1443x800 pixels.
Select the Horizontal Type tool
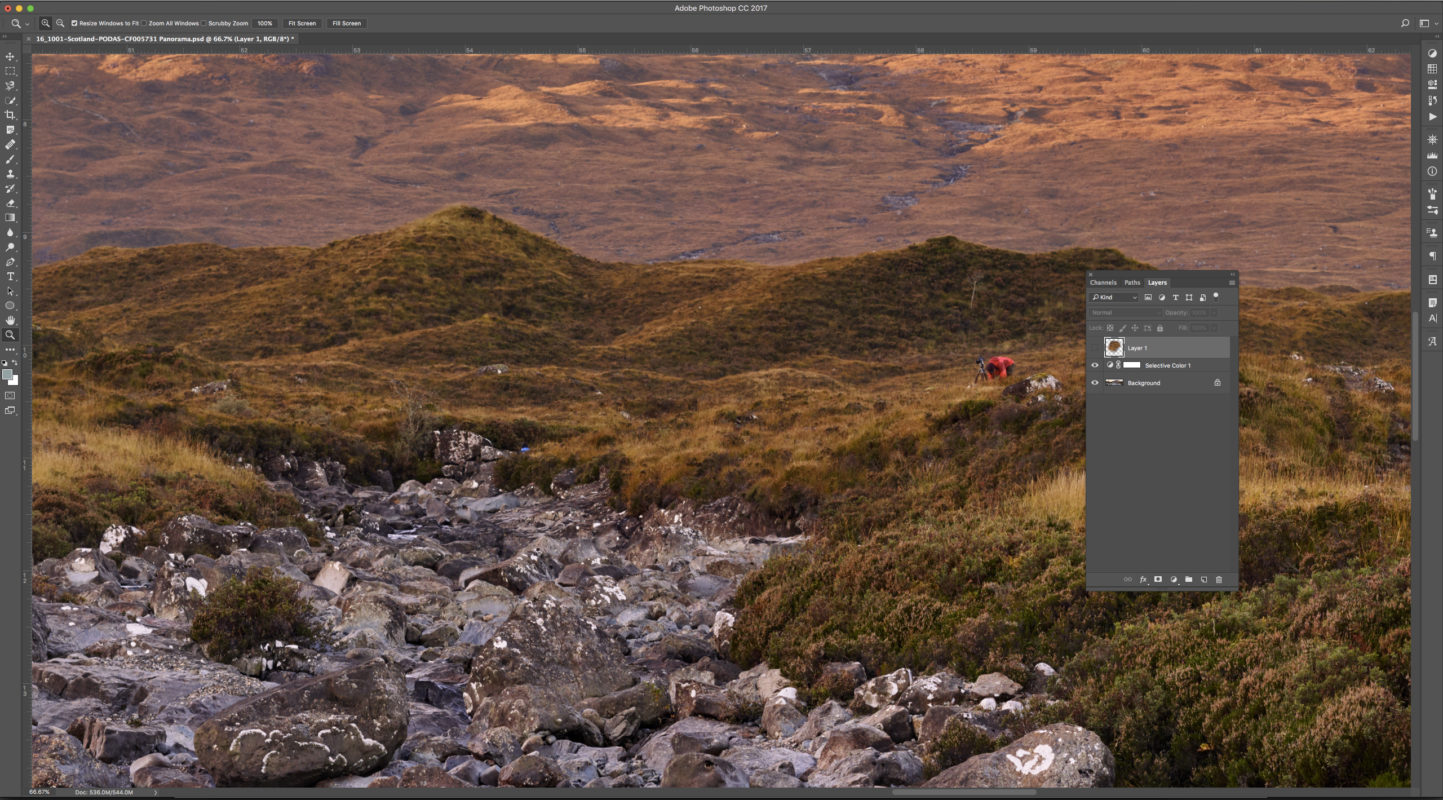click(11, 278)
